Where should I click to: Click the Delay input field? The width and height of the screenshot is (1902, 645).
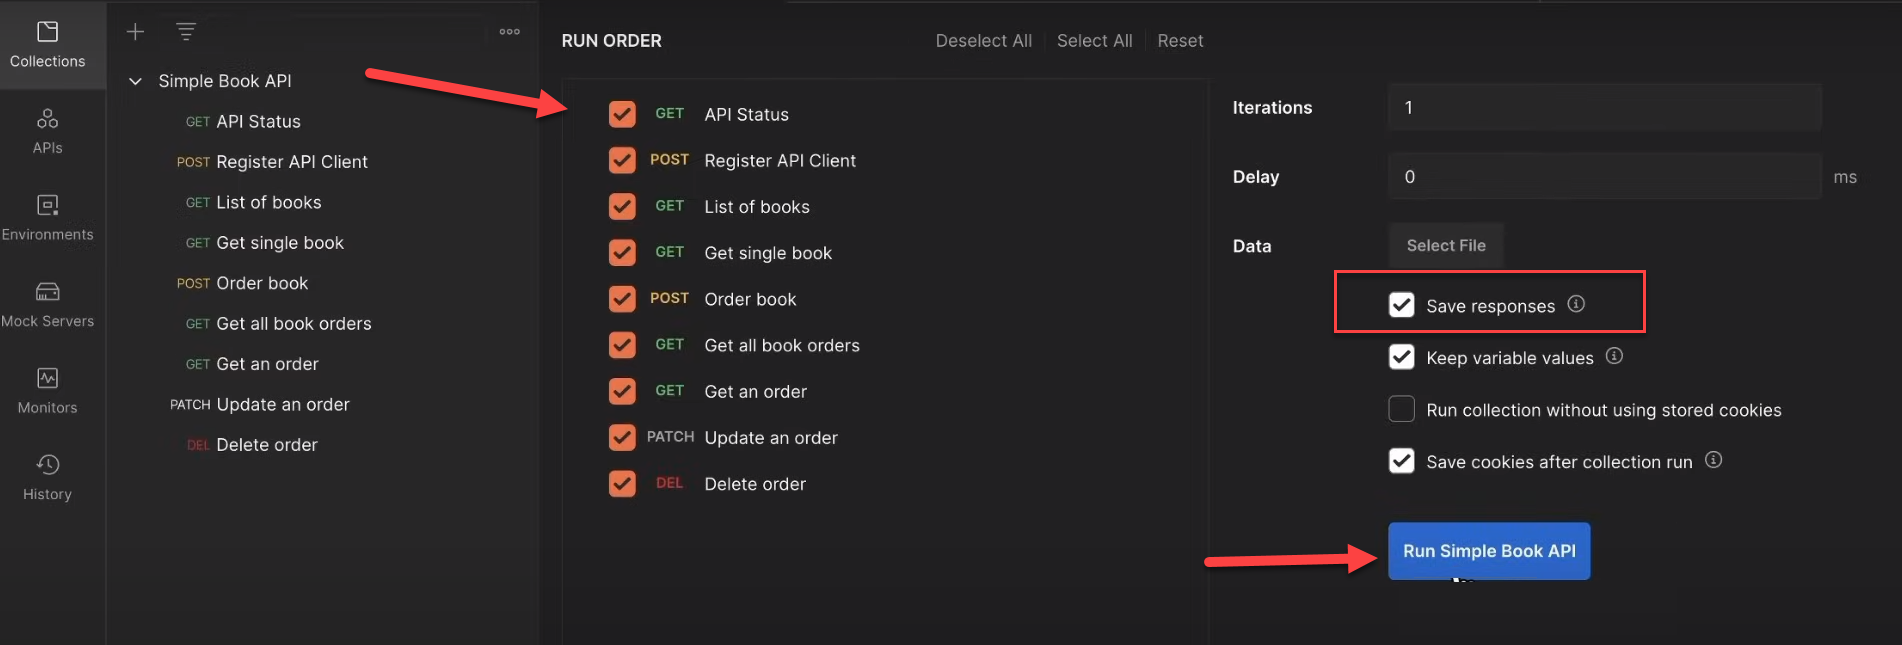[1604, 176]
